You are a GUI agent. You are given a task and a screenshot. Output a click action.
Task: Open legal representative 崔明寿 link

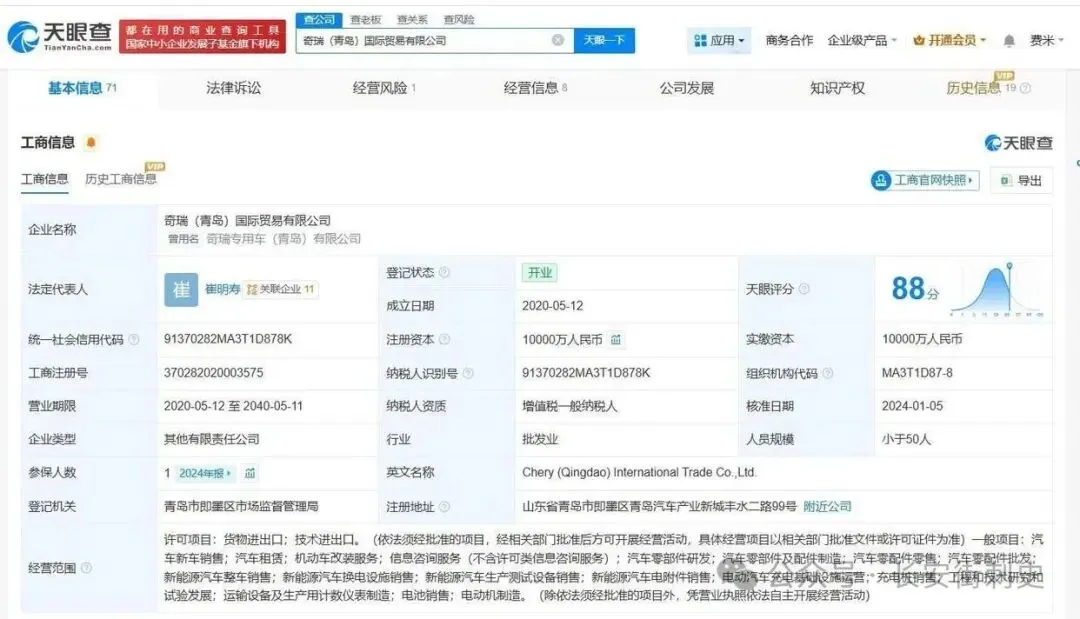click(x=222, y=289)
